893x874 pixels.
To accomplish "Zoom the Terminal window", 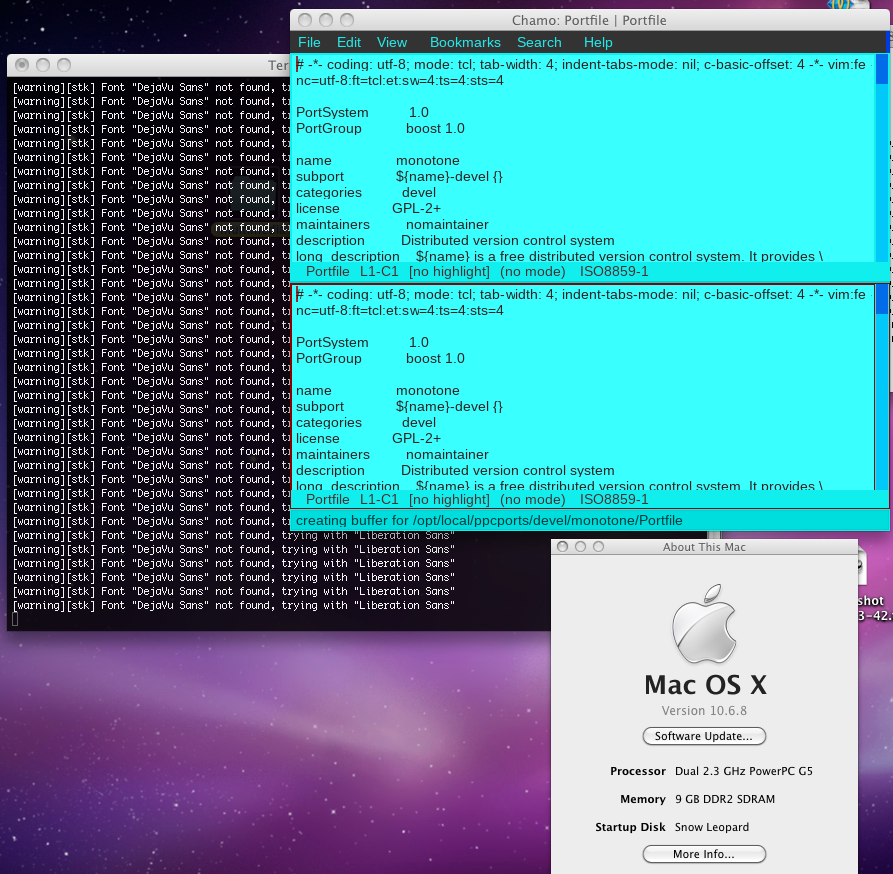I will [64, 65].
